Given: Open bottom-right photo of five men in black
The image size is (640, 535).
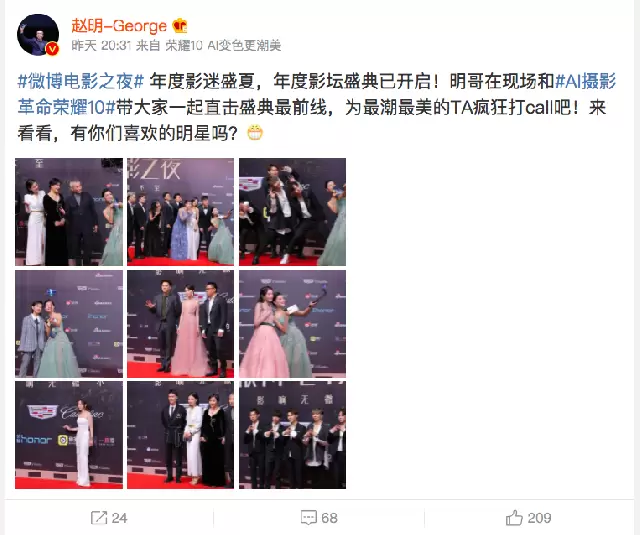Looking at the screenshot, I should [x=292, y=435].
